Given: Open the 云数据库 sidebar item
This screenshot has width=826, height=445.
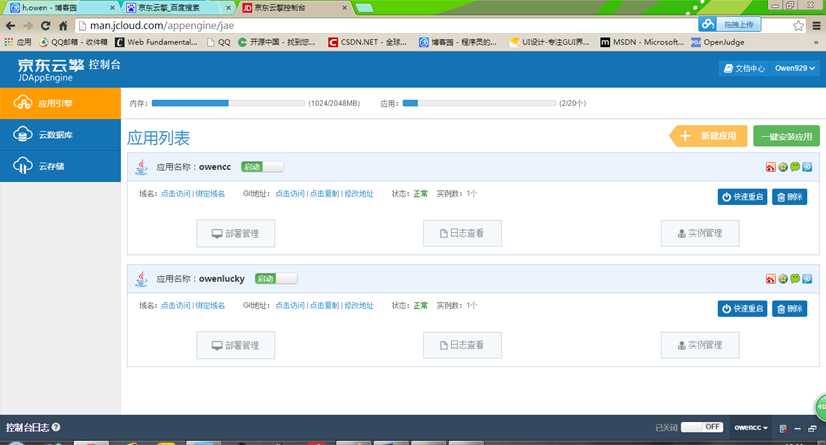Looking at the screenshot, I should [x=60, y=135].
